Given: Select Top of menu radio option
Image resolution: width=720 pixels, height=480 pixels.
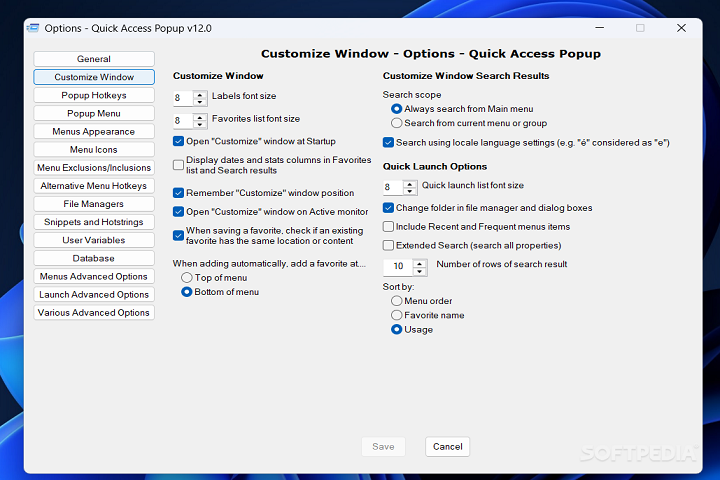Looking at the screenshot, I should pos(186,277).
